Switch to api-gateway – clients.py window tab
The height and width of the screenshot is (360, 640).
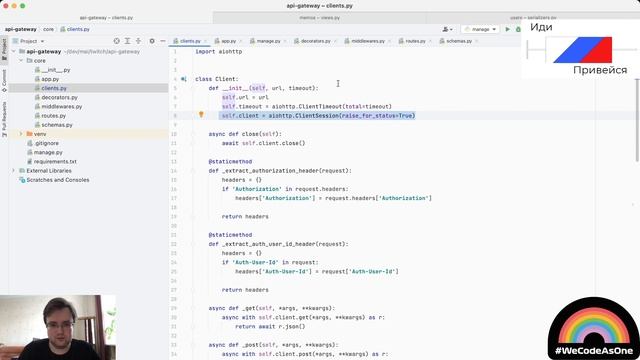point(106,18)
